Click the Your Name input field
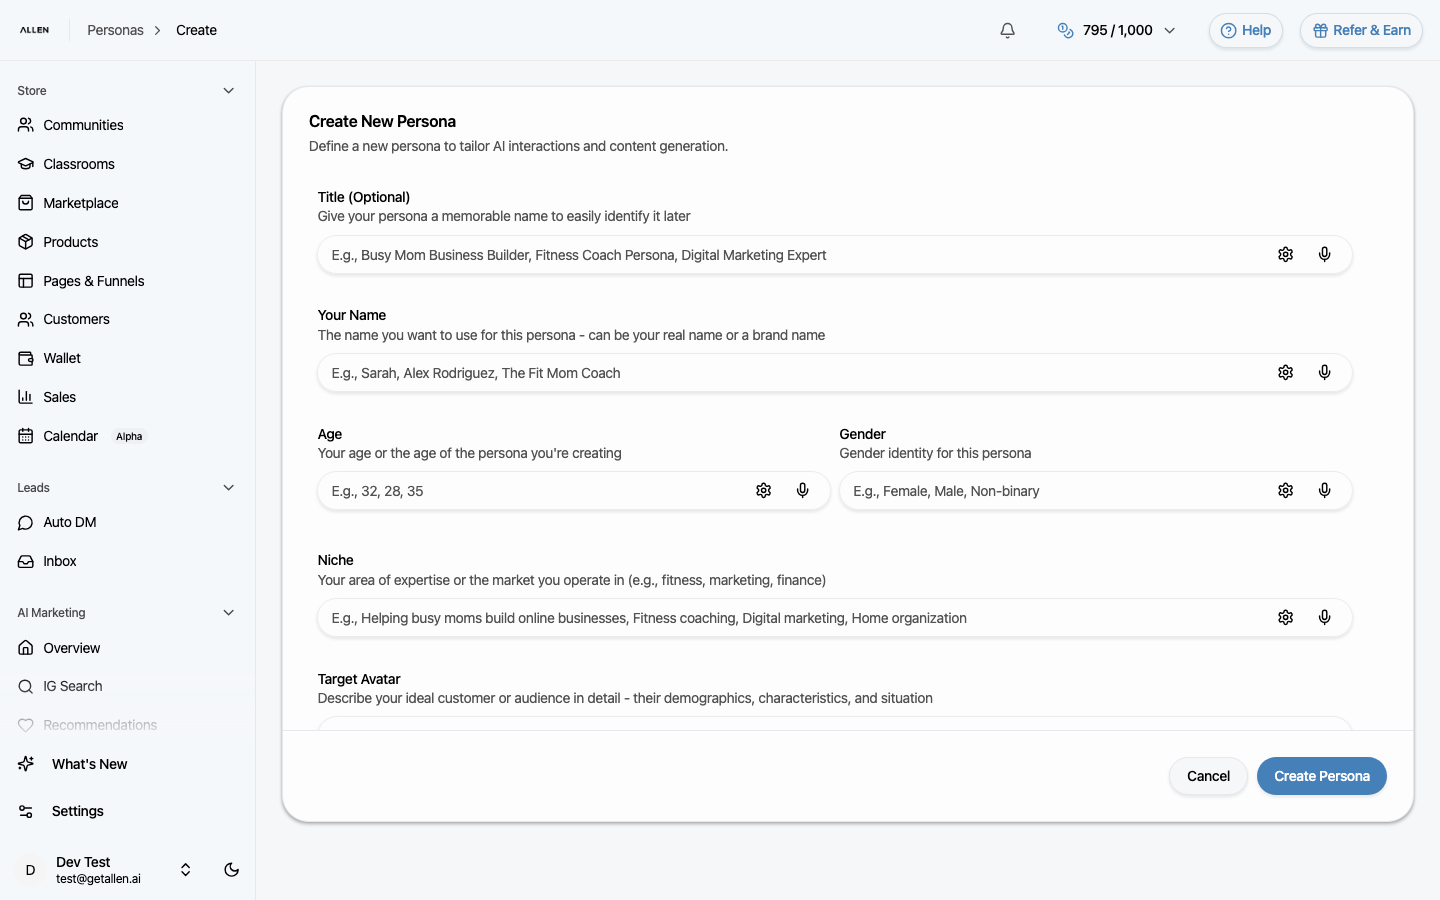This screenshot has height=900, width=1440. 700,372
